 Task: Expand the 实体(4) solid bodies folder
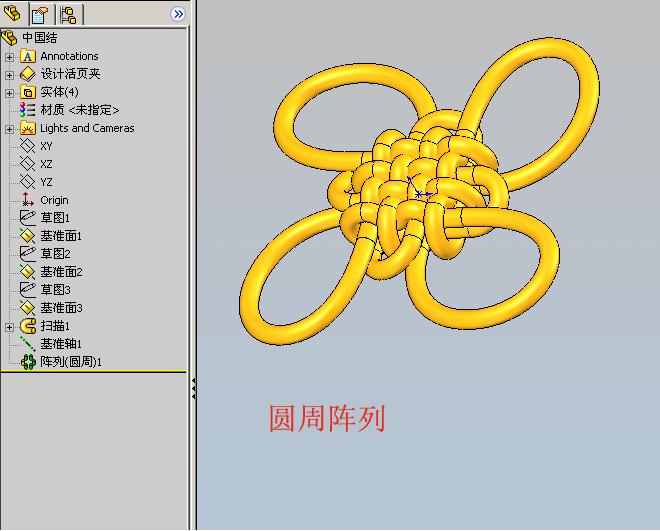(9, 93)
